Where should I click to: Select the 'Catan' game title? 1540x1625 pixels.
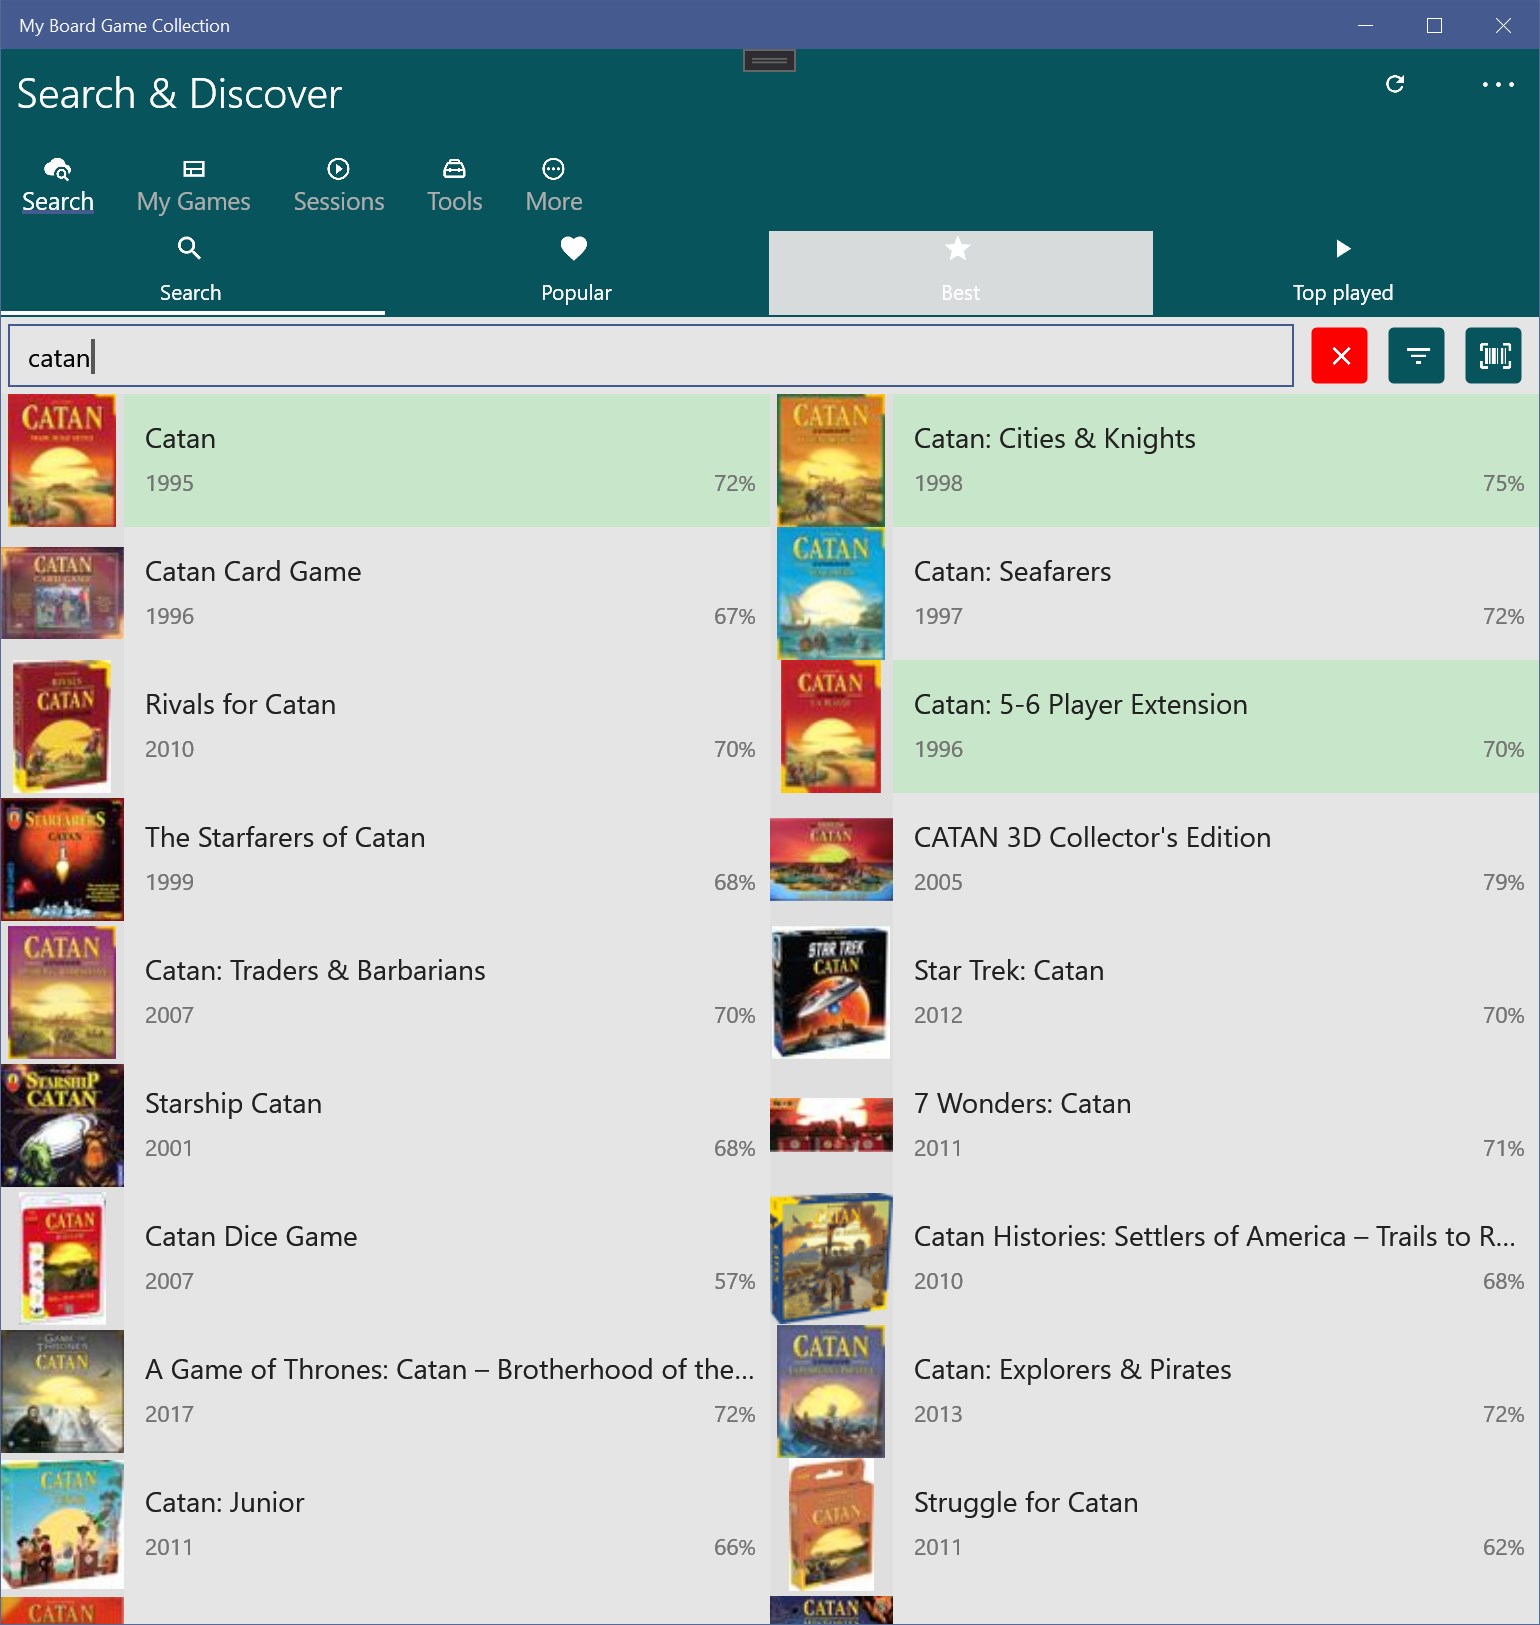click(180, 439)
